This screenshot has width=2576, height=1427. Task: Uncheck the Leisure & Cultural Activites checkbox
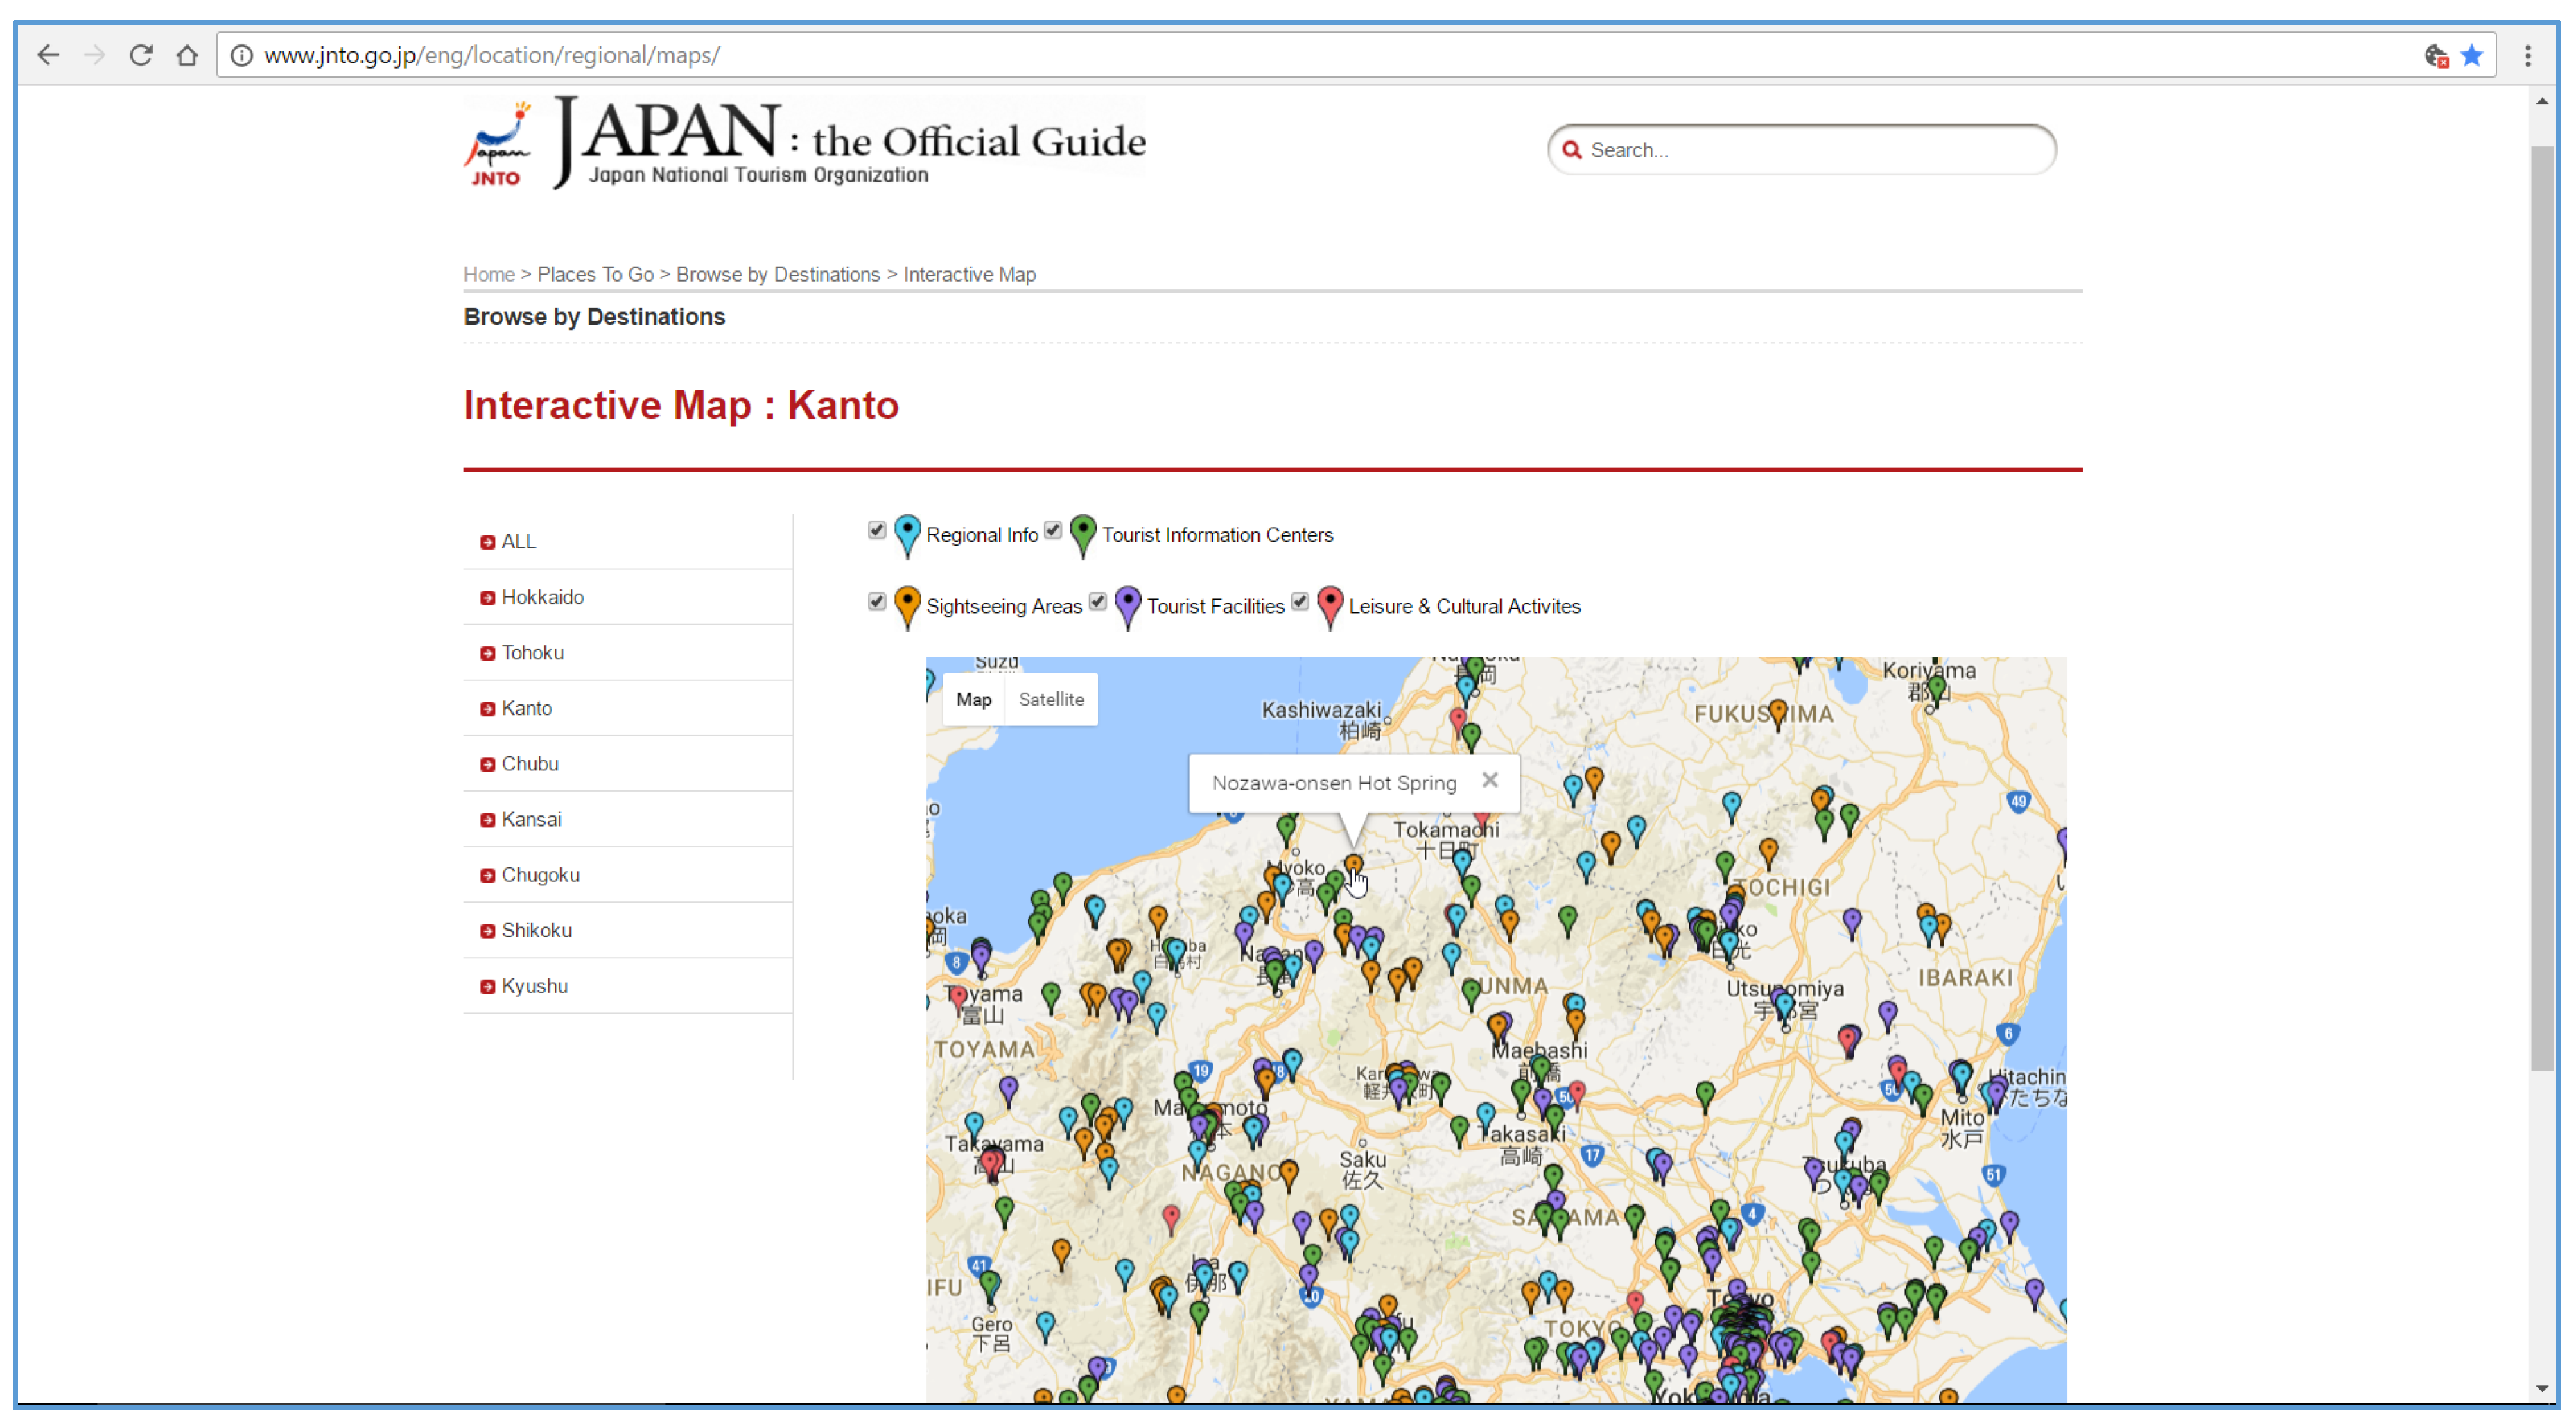click(1300, 602)
